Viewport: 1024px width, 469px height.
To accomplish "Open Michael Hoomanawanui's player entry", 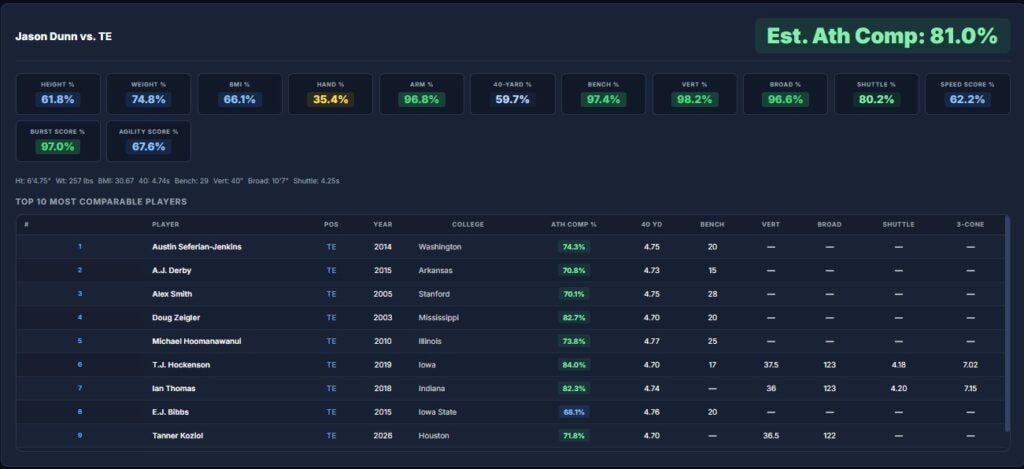I will coord(196,341).
